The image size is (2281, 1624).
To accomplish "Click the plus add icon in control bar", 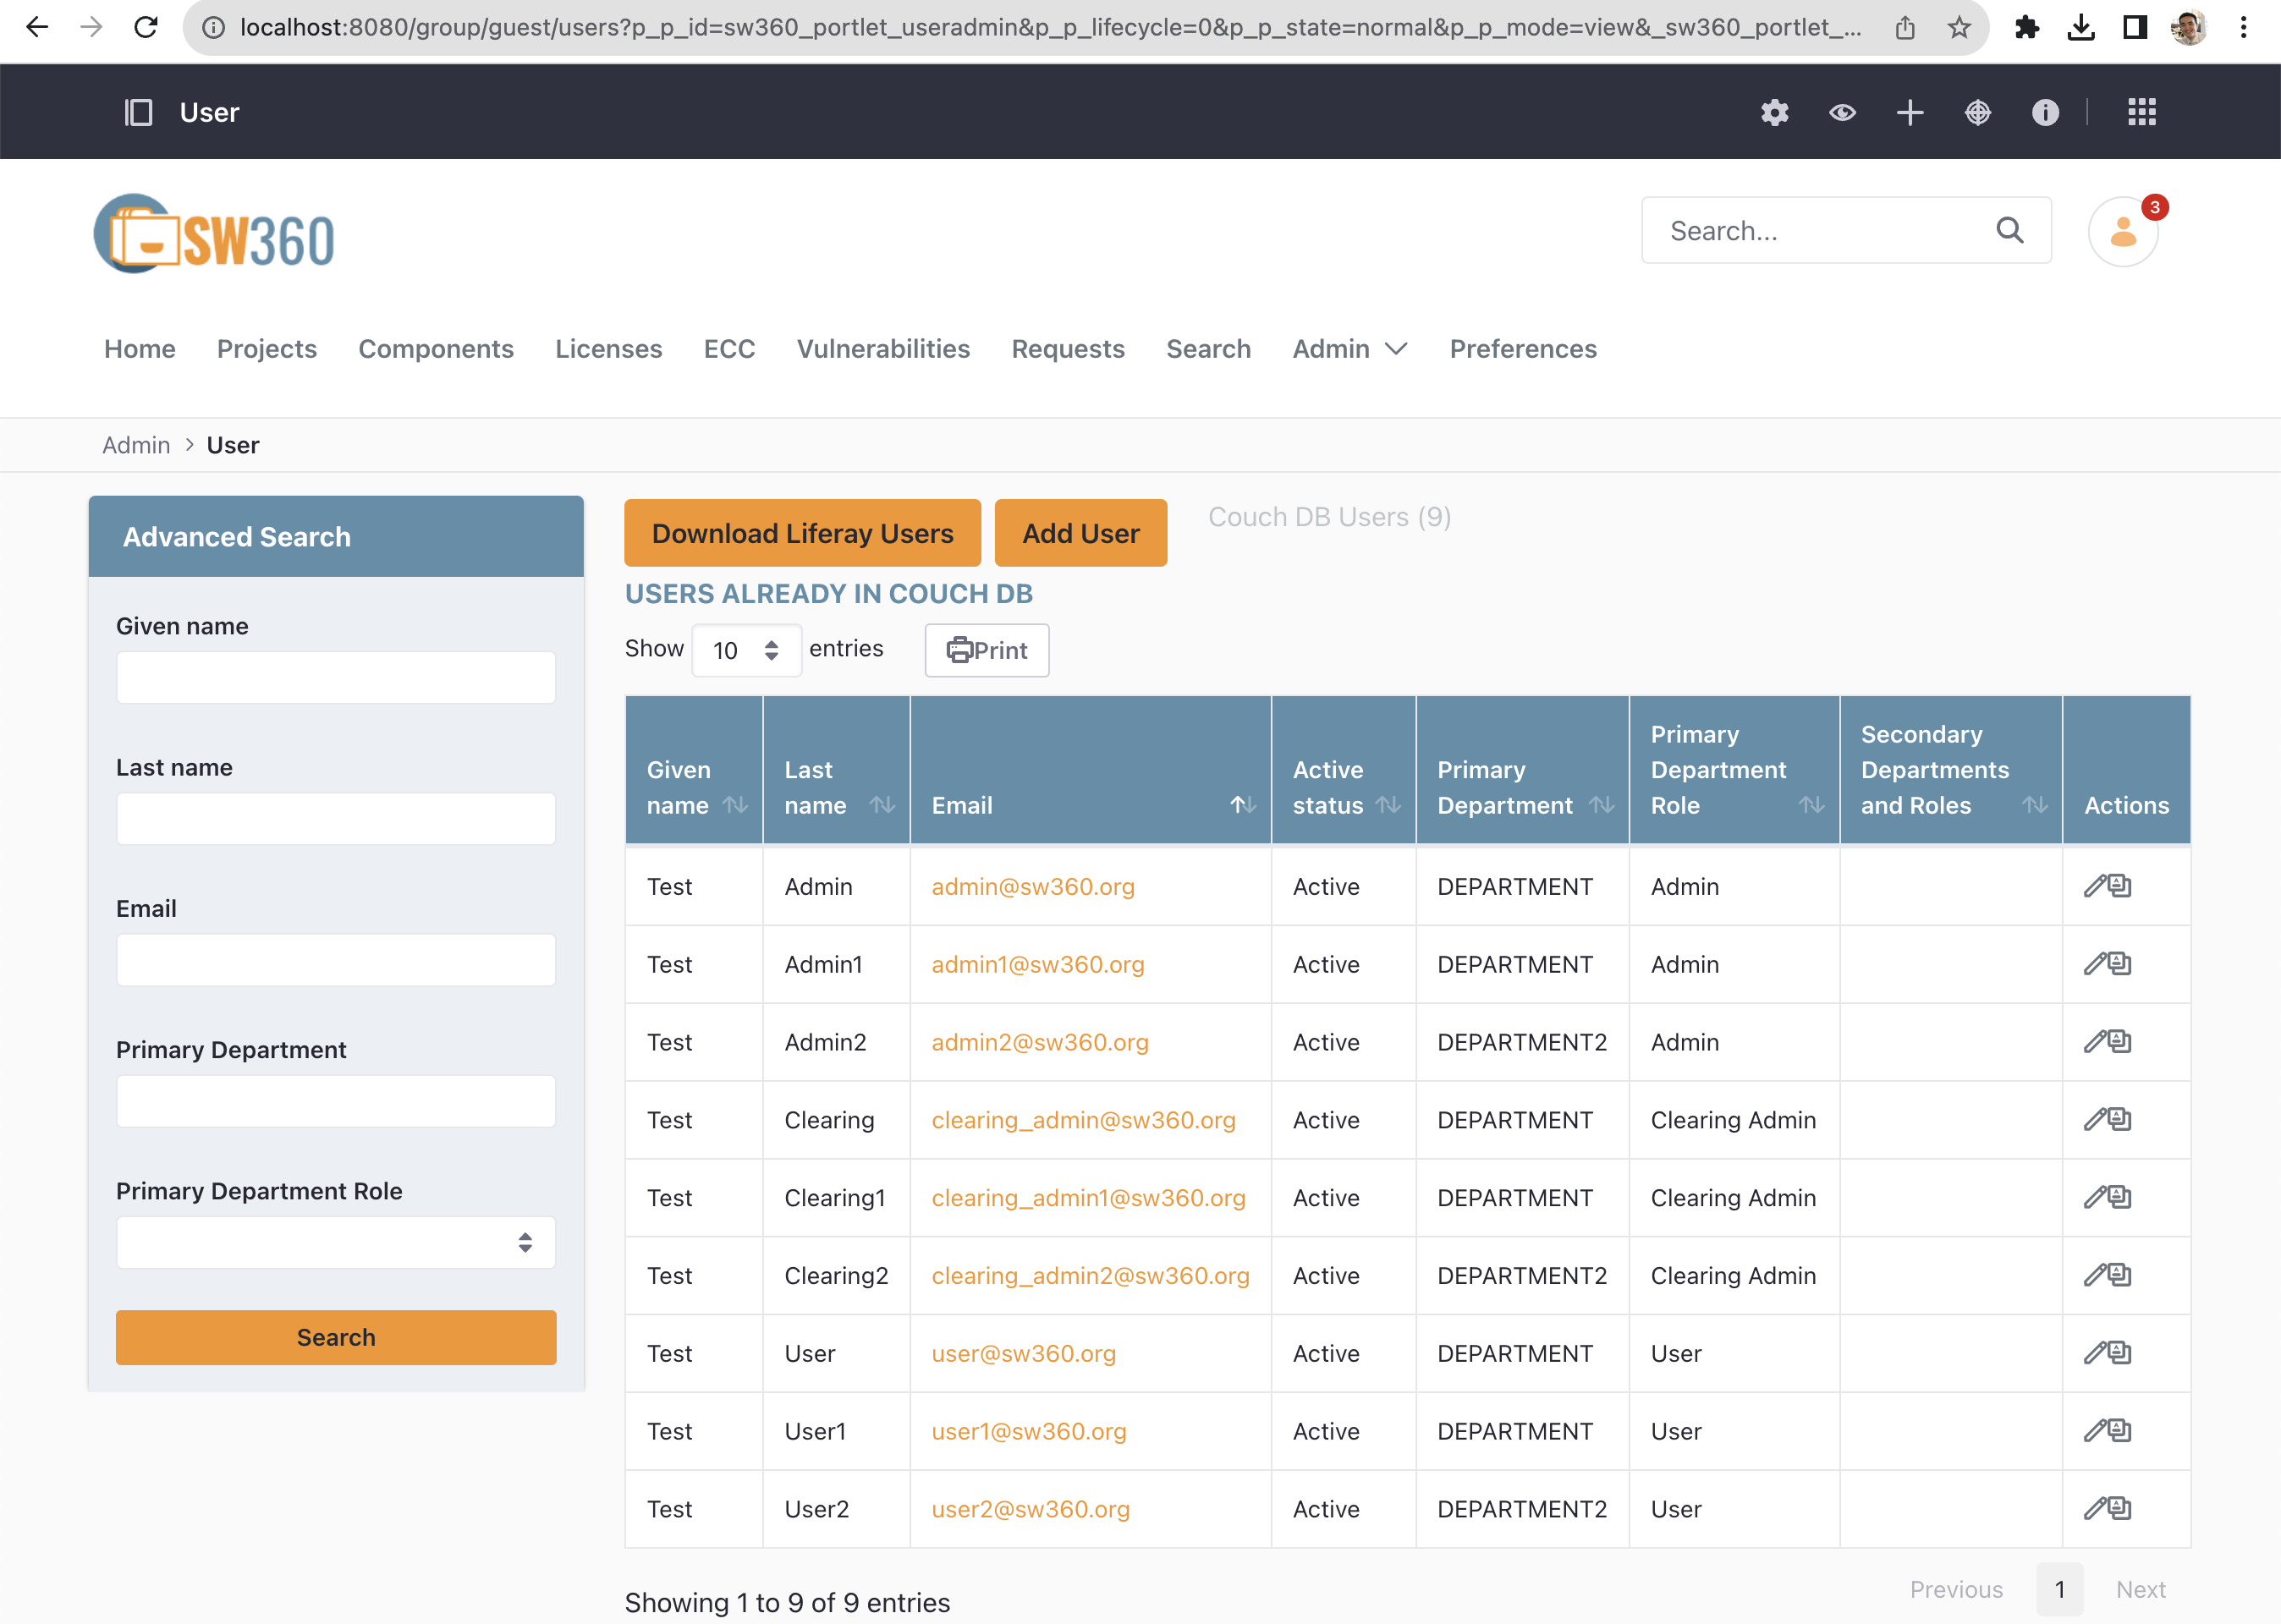I will (1909, 112).
